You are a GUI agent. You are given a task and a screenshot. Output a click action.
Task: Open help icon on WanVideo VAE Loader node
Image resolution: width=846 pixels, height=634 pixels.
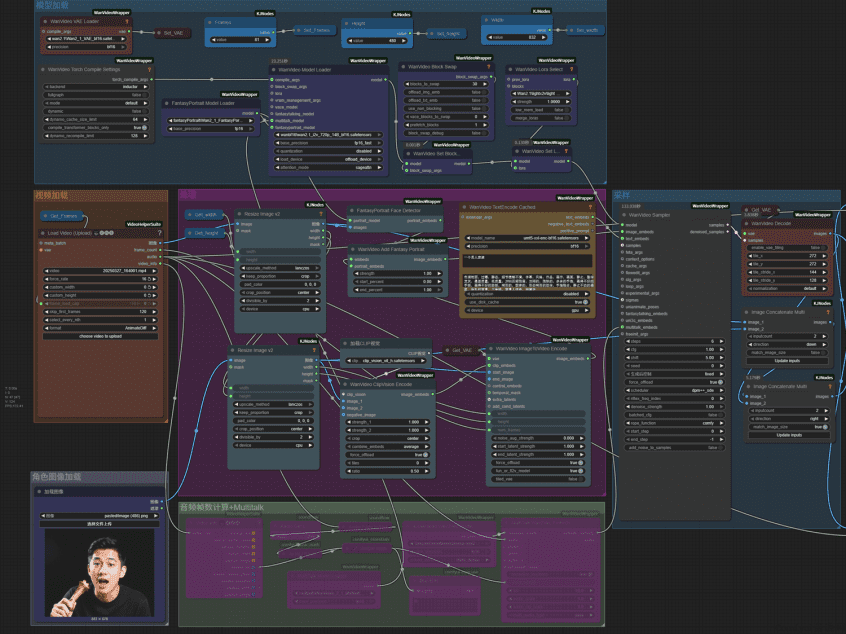coord(127,22)
